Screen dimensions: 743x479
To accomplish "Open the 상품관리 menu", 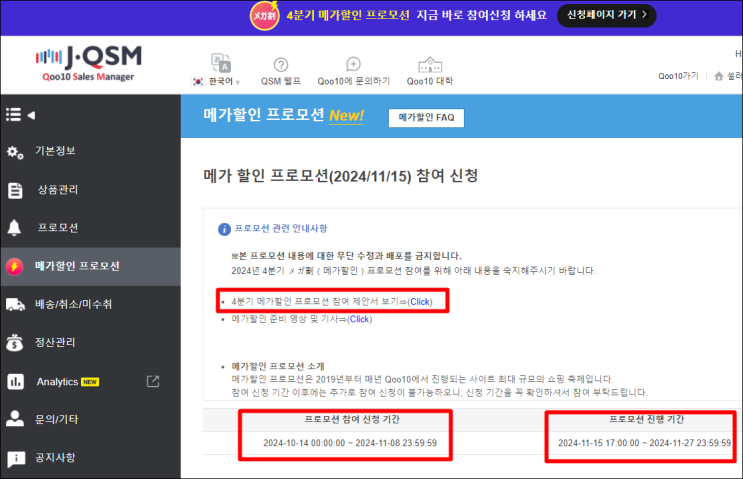I will (58, 190).
